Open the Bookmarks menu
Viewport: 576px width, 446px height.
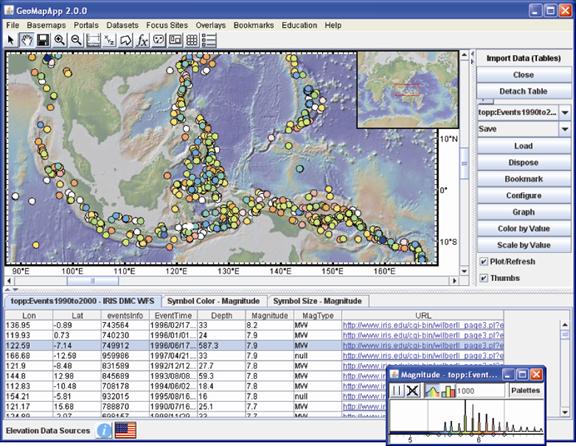tap(253, 25)
